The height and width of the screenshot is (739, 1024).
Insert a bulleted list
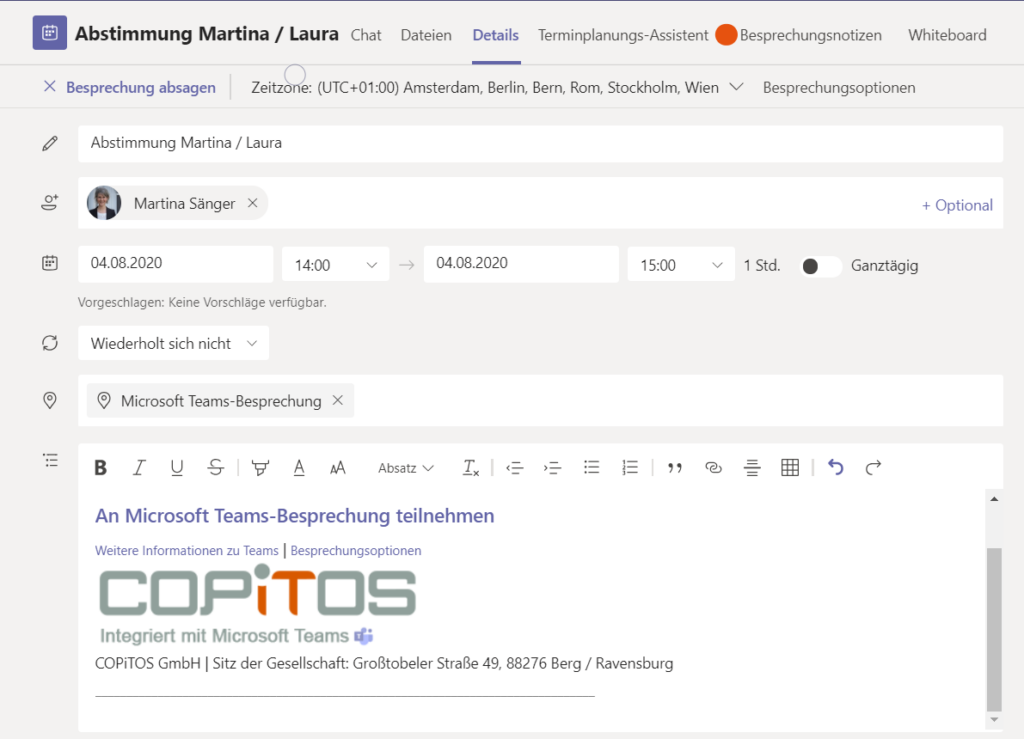pos(592,467)
